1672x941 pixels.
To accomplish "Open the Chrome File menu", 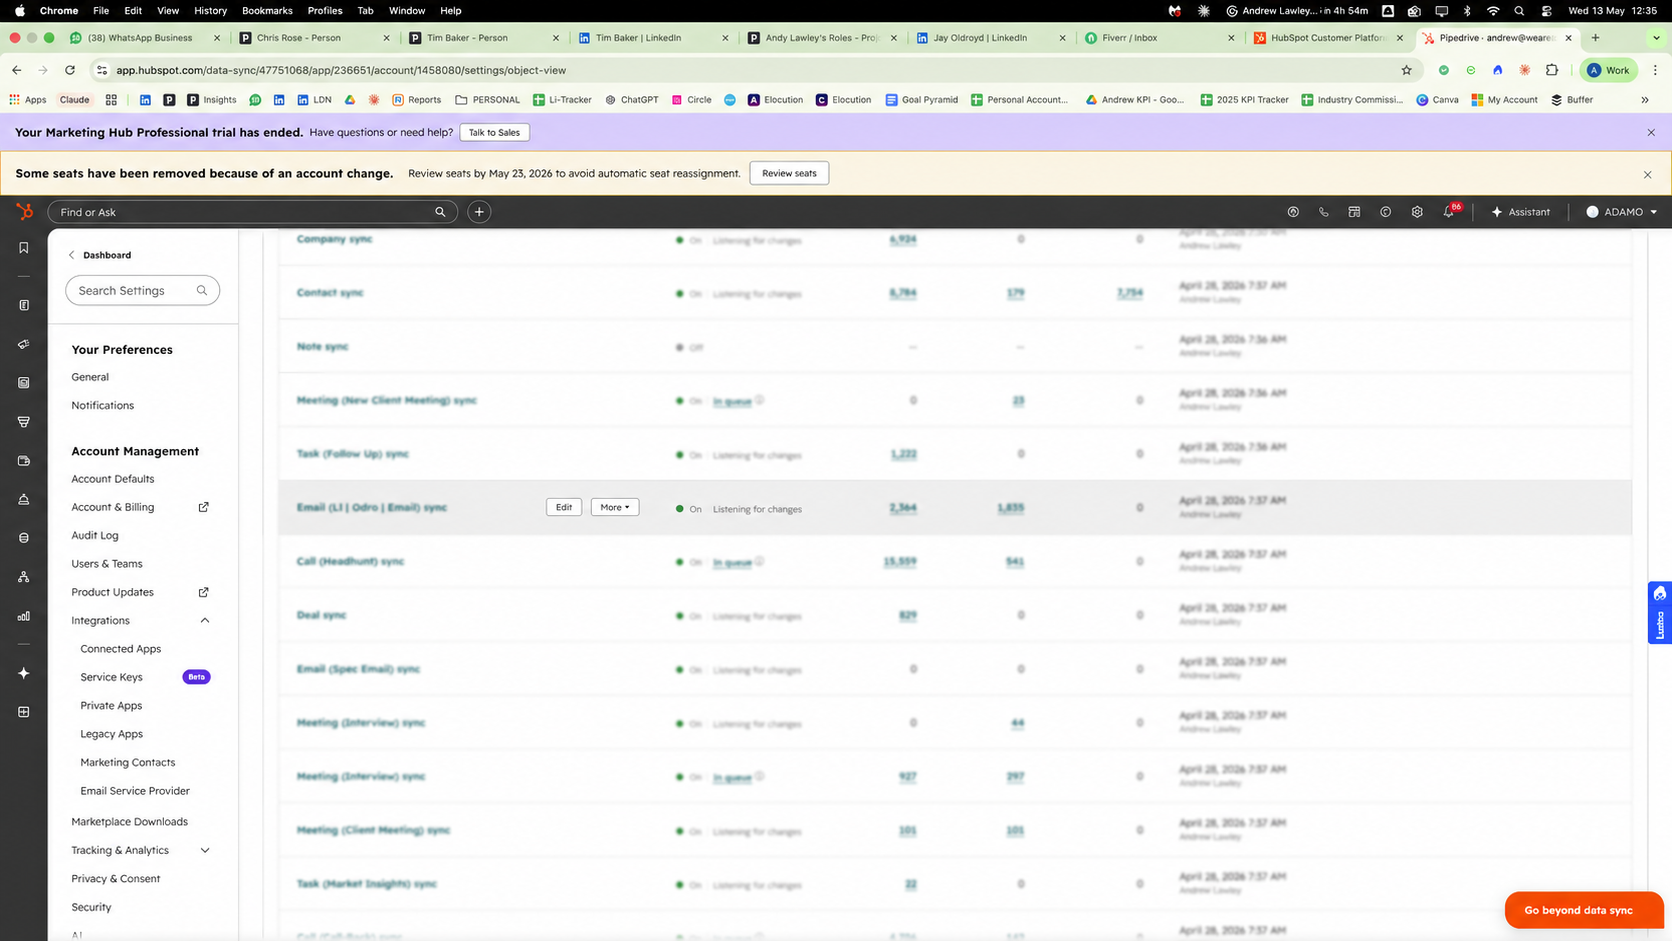I will tap(101, 10).
